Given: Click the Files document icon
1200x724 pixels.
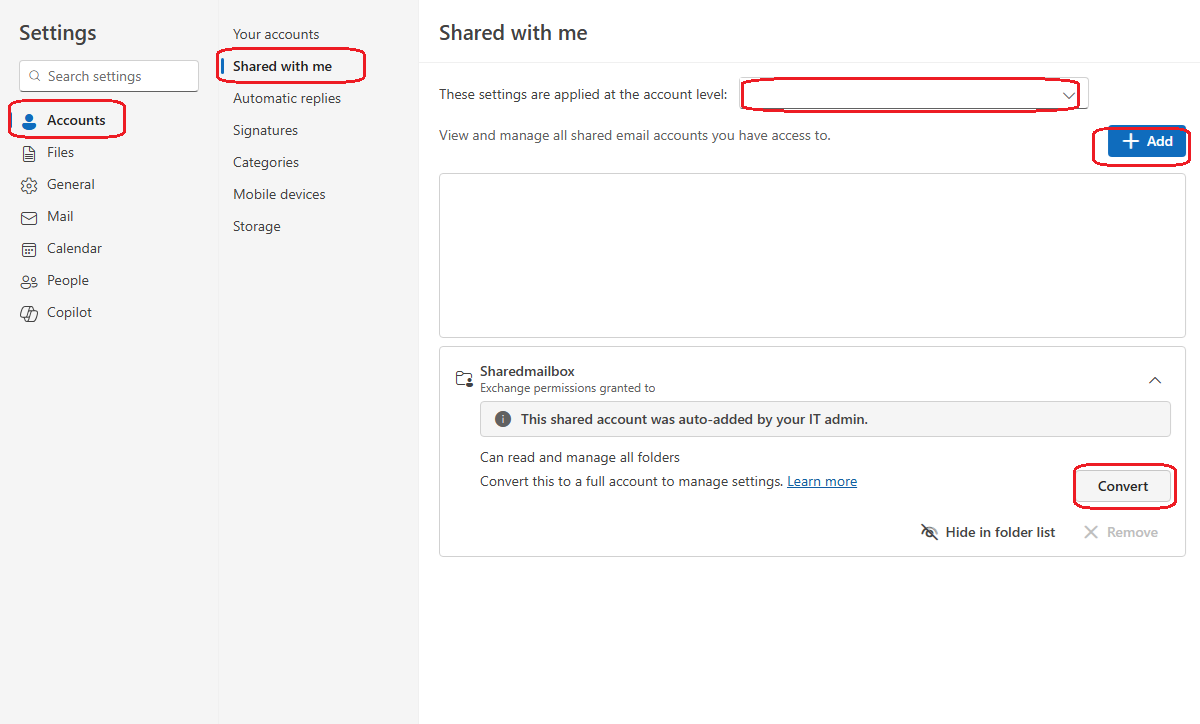Looking at the screenshot, I should tap(29, 153).
